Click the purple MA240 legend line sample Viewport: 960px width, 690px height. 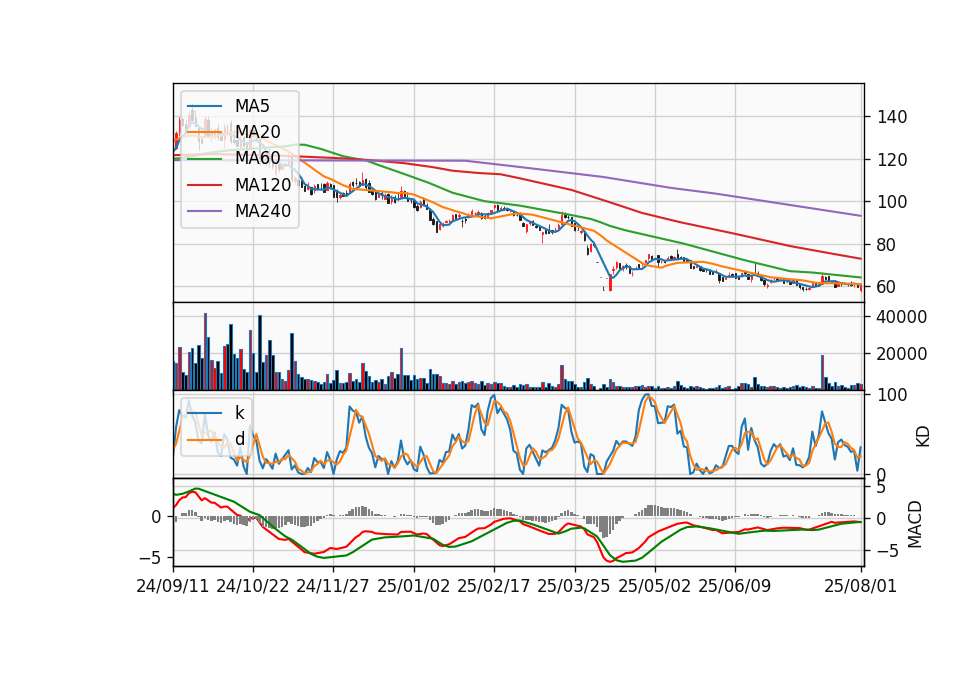pos(204,212)
